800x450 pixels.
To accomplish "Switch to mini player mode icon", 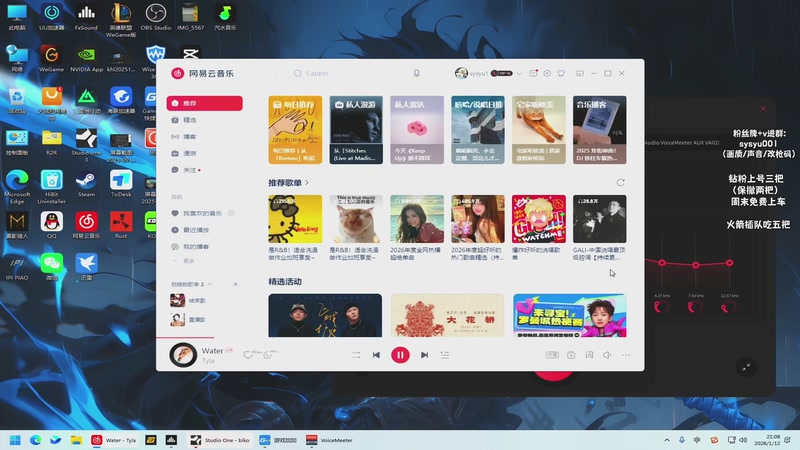I will point(580,73).
